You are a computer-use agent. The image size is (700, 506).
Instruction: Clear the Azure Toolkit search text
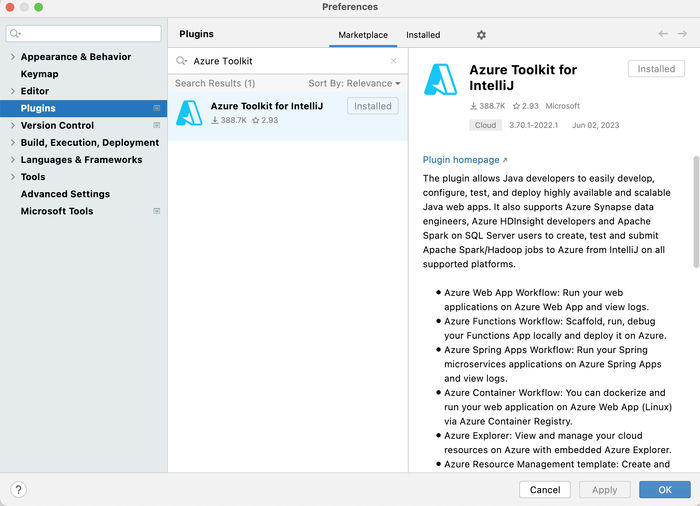coord(393,61)
